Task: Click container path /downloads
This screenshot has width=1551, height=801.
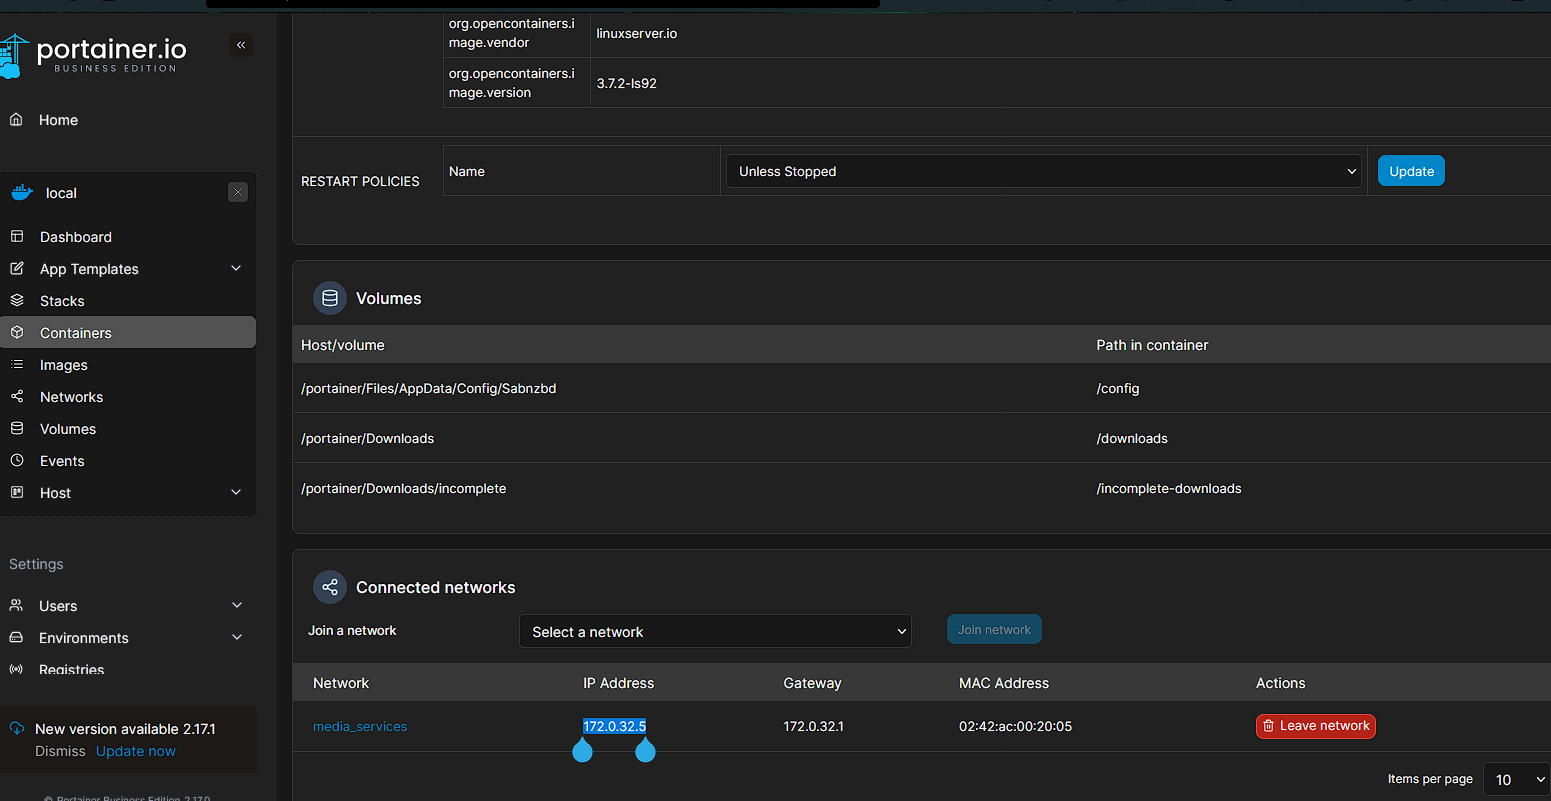Action: point(1132,438)
